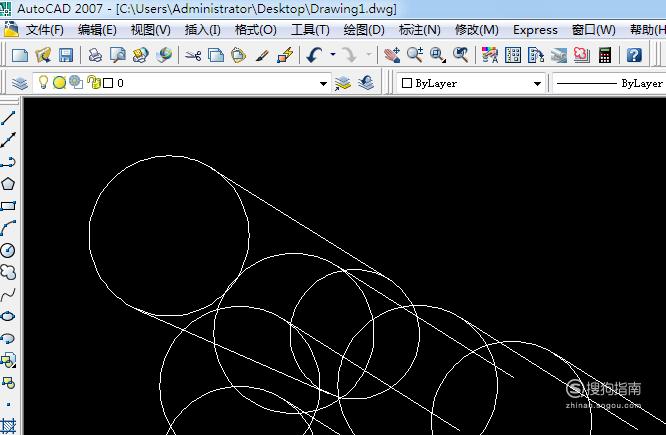The width and height of the screenshot is (666, 435).
Task: Expand the layer list dropdown
Action: (x=323, y=83)
